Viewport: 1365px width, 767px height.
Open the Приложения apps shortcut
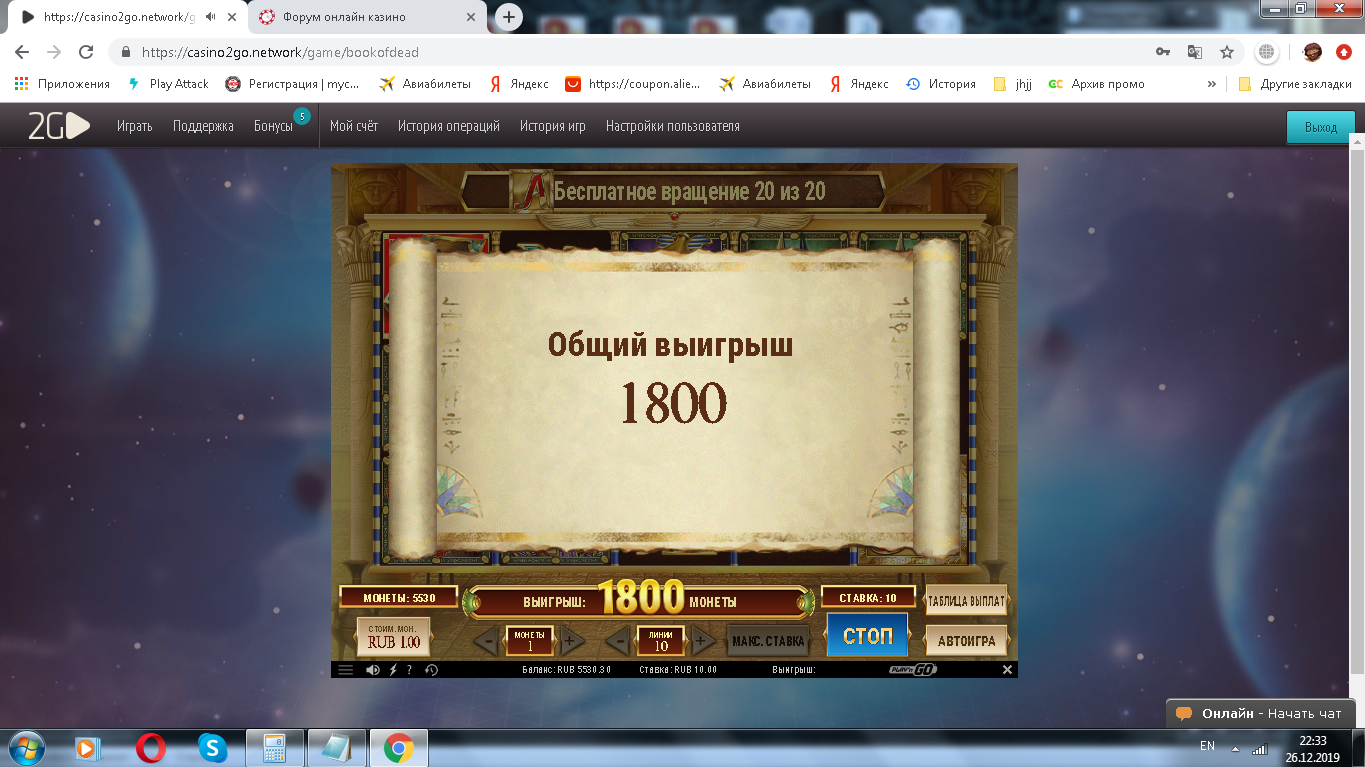pyautogui.click(x=62, y=84)
